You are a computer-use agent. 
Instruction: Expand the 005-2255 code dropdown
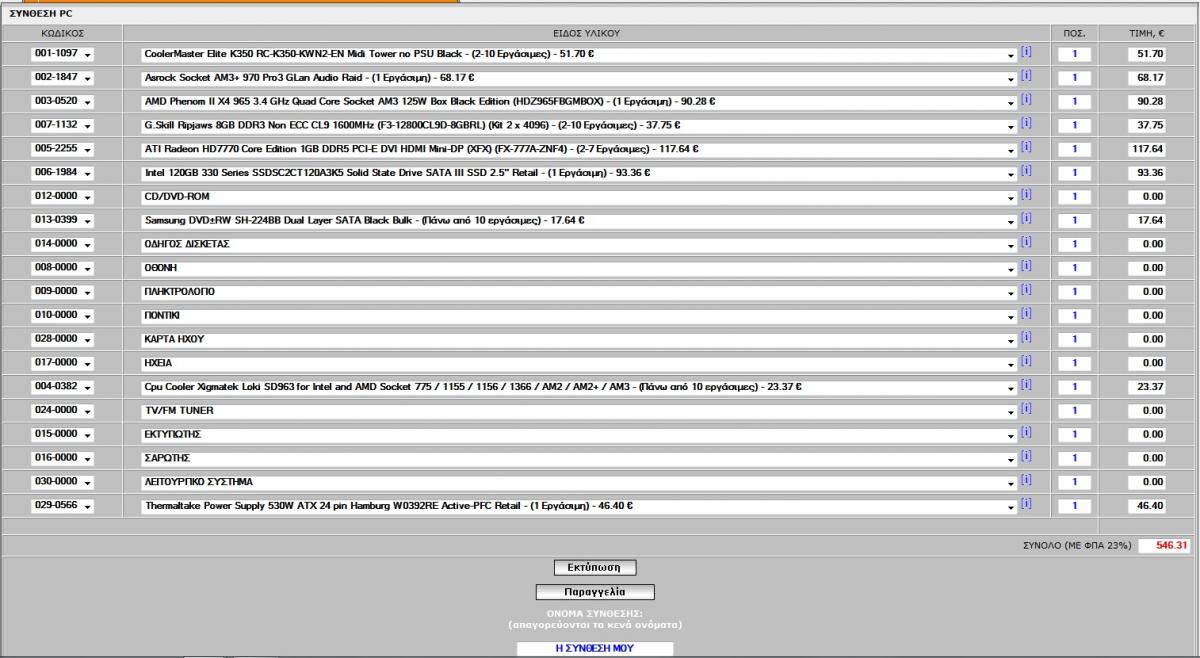tap(62, 149)
